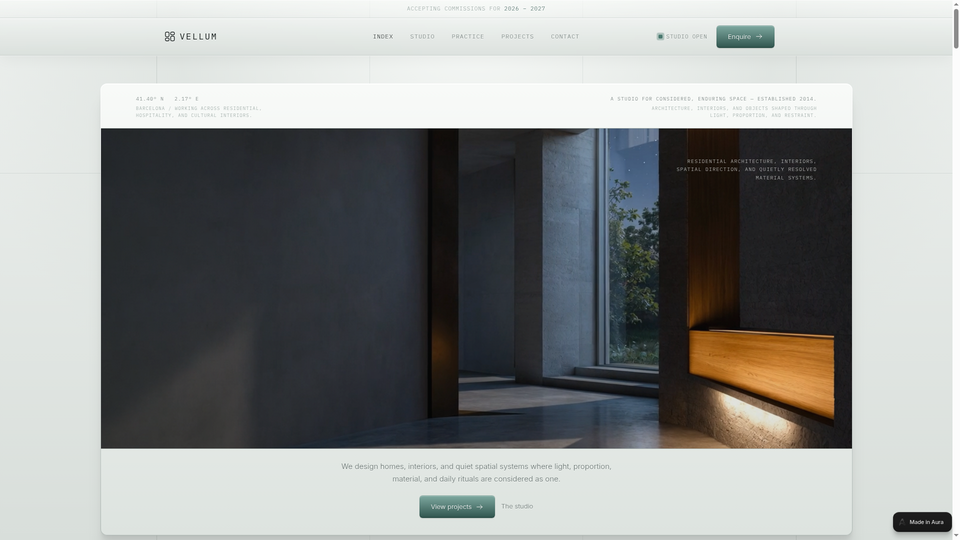Select Contact in the top navigation
The image size is (960, 540).
pyautogui.click(x=564, y=37)
